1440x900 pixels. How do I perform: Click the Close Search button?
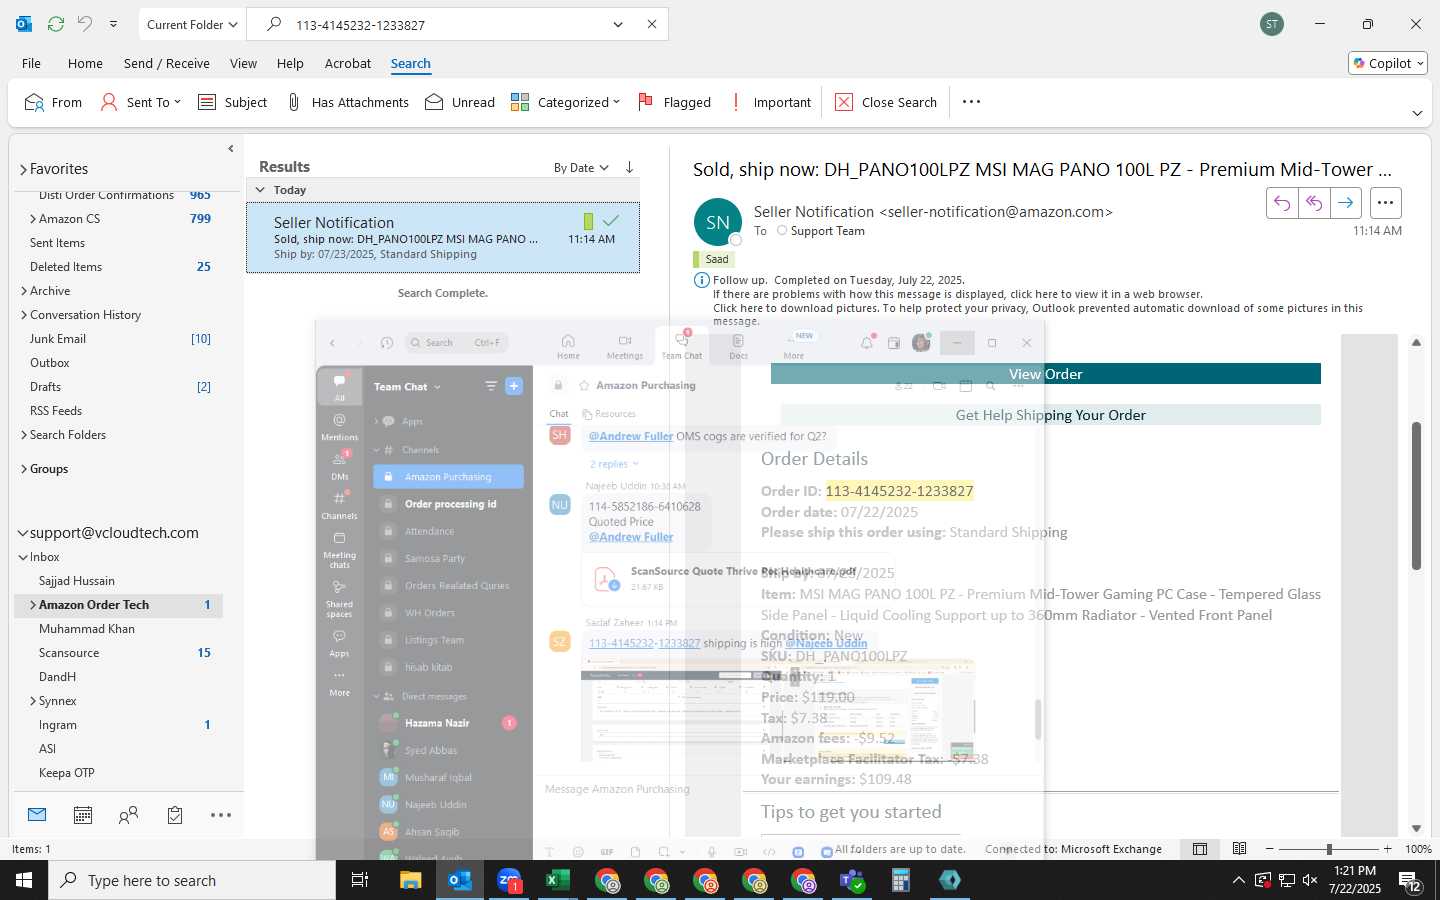coord(886,102)
